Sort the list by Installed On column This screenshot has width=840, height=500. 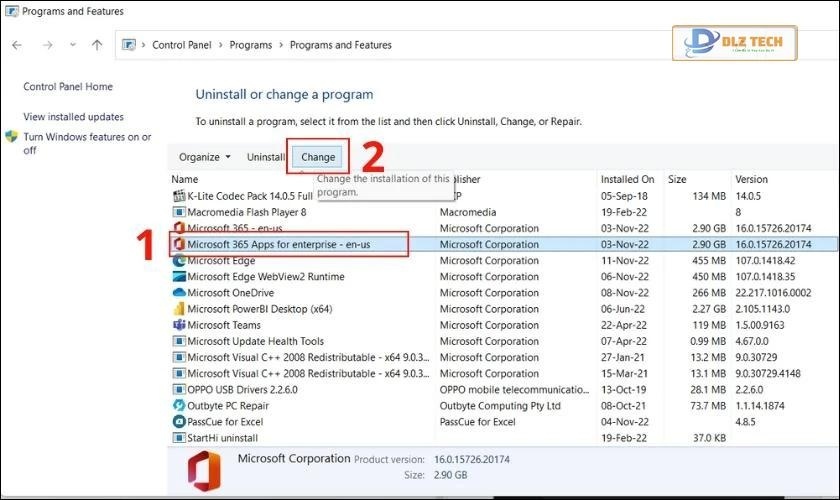(x=627, y=179)
